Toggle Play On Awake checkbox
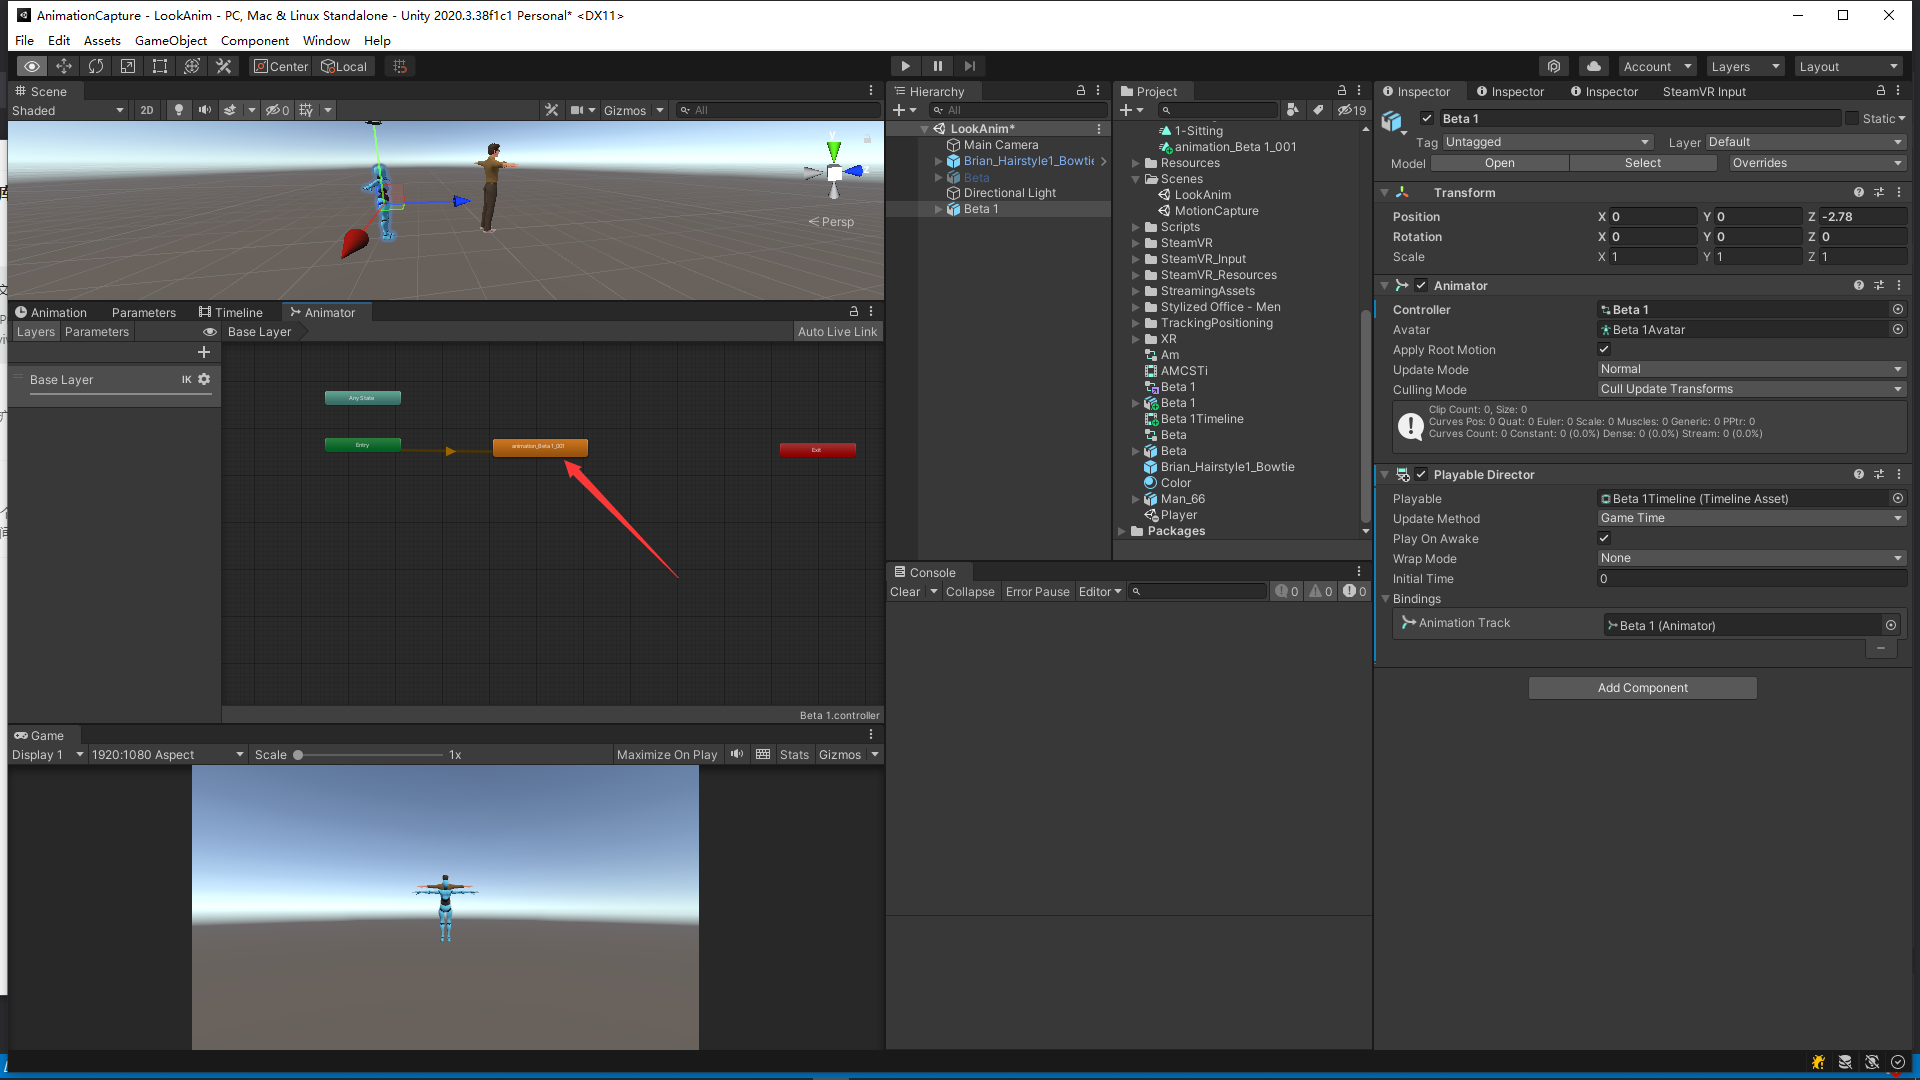This screenshot has width=1920, height=1080. pyautogui.click(x=1604, y=538)
